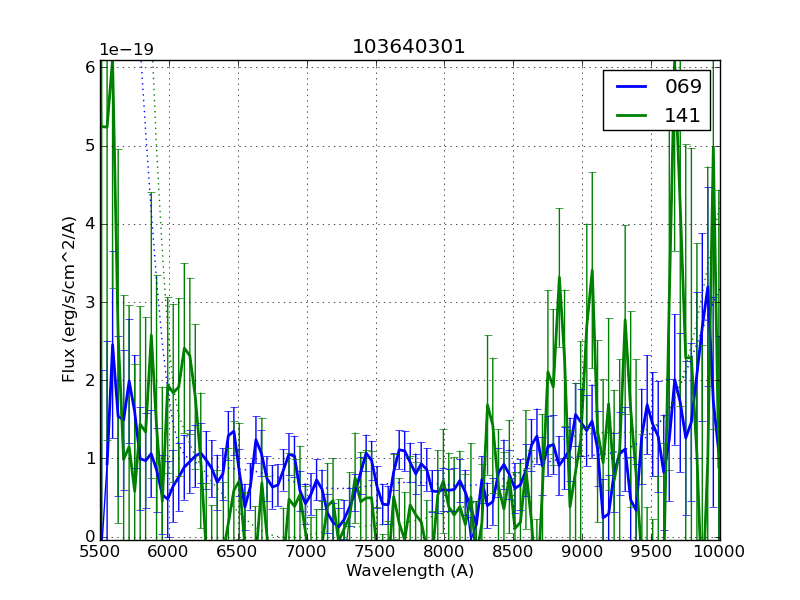800x600 pixels.
Task: Click the 9000 x-axis tick label
Action: pyautogui.click(x=582, y=552)
